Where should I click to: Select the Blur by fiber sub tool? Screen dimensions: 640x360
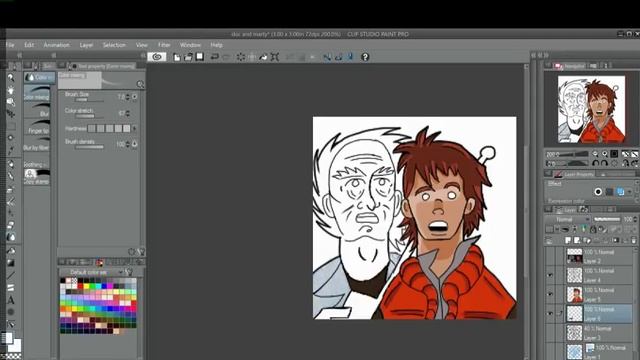pos(37,144)
